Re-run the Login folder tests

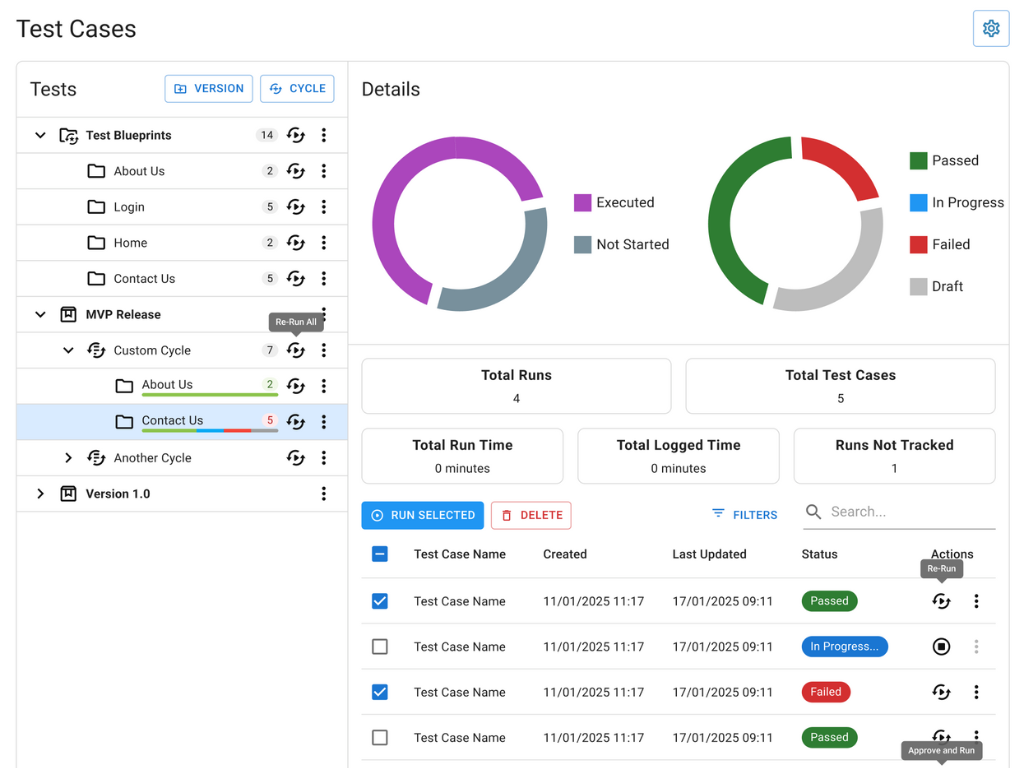[296, 207]
